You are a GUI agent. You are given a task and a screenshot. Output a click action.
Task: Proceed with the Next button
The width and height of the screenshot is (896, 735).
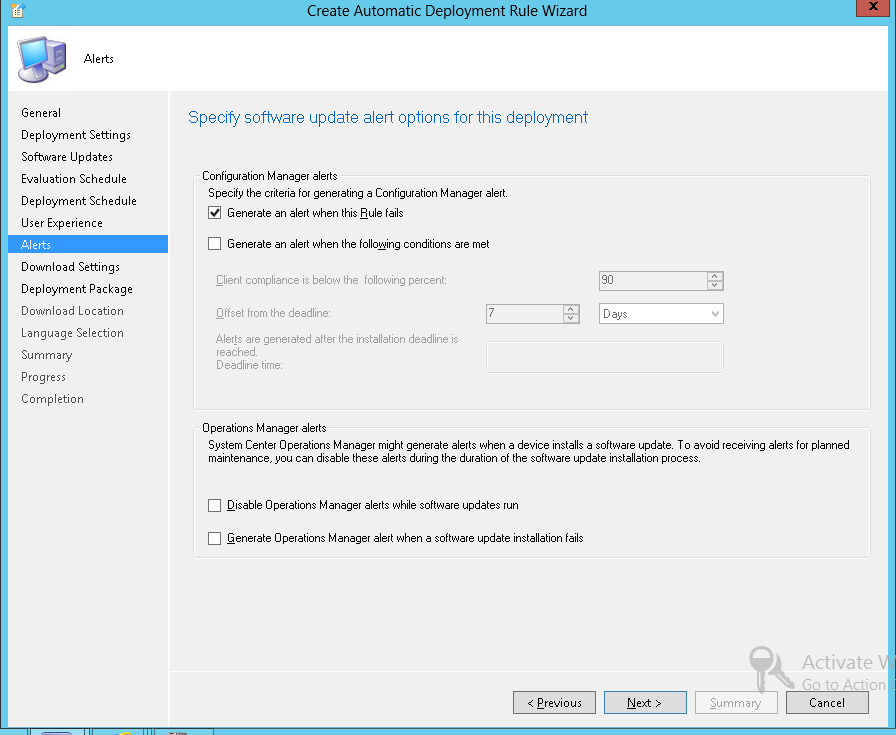645,703
